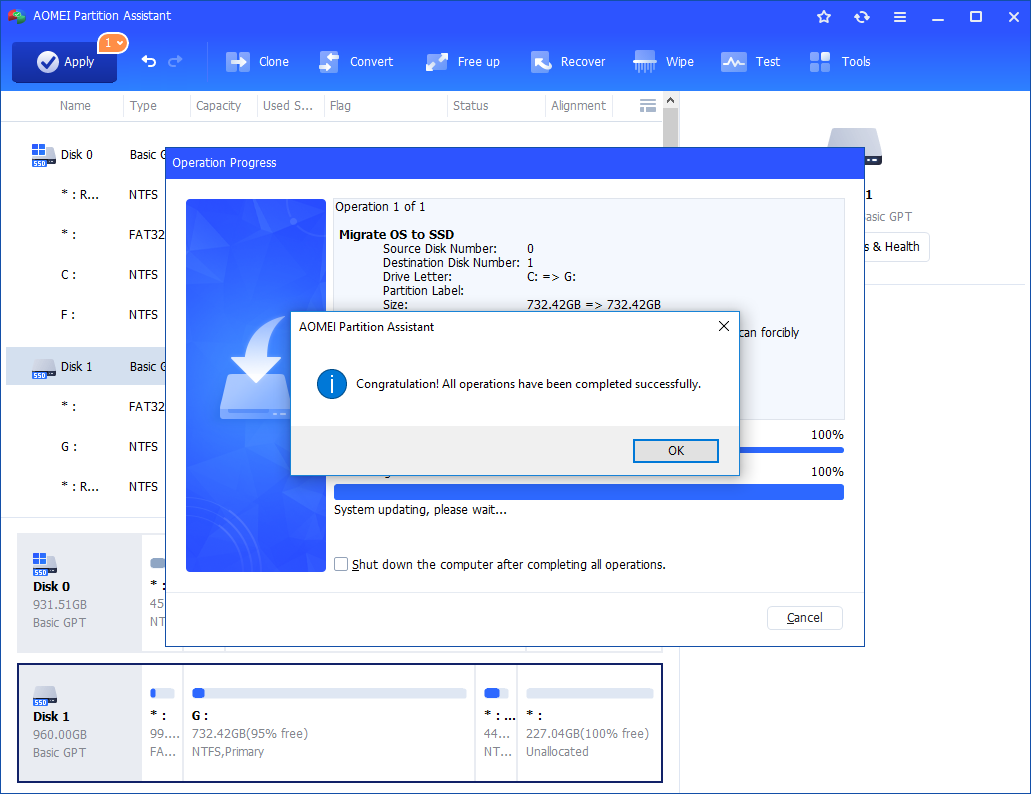Click the Type column header
This screenshot has width=1031, height=794.
pyautogui.click(x=143, y=106)
